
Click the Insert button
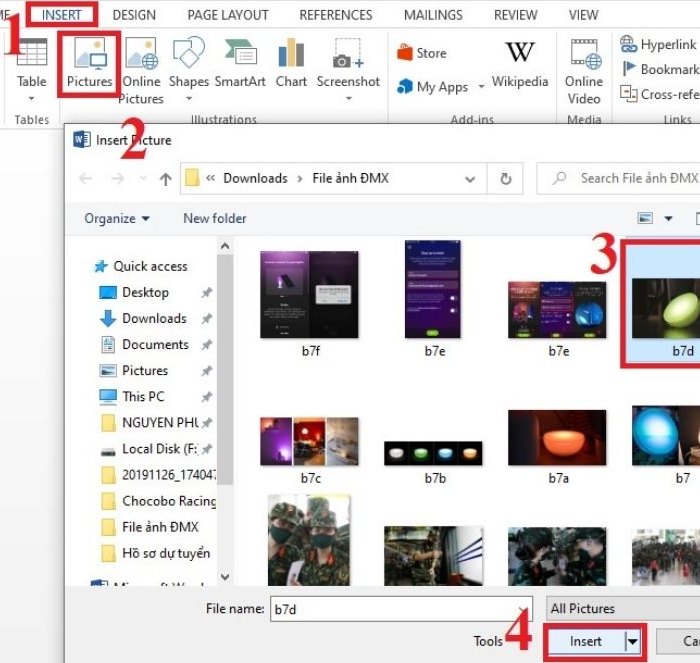click(x=586, y=642)
